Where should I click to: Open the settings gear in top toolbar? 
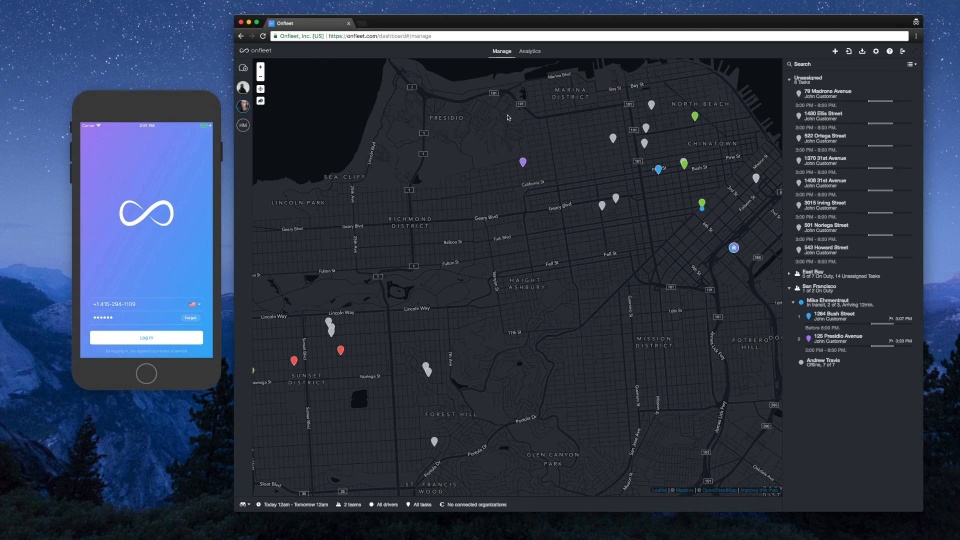click(x=876, y=51)
